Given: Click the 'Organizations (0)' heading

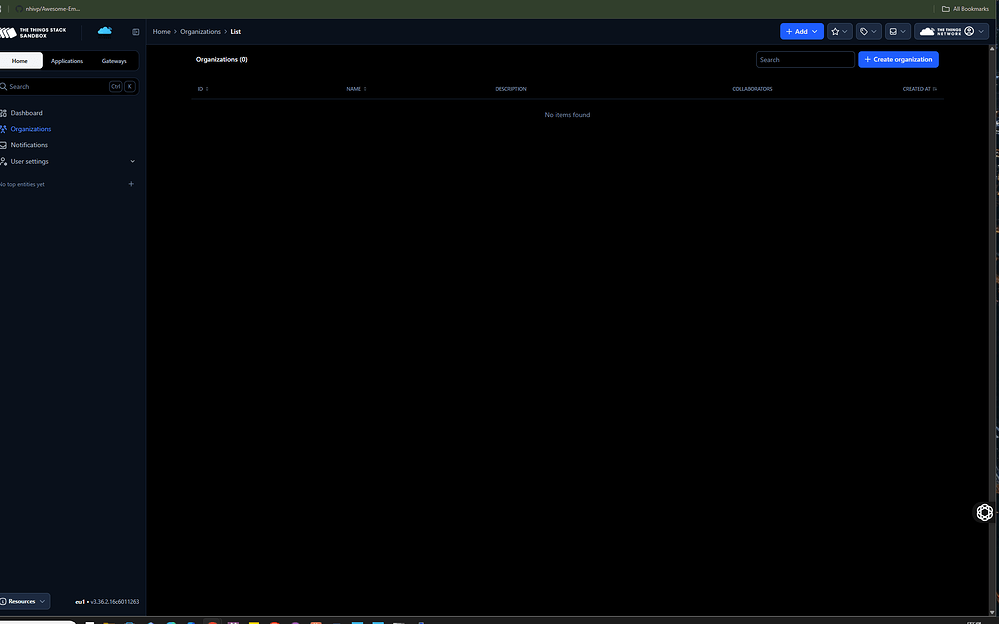Looking at the screenshot, I should [222, 60].
